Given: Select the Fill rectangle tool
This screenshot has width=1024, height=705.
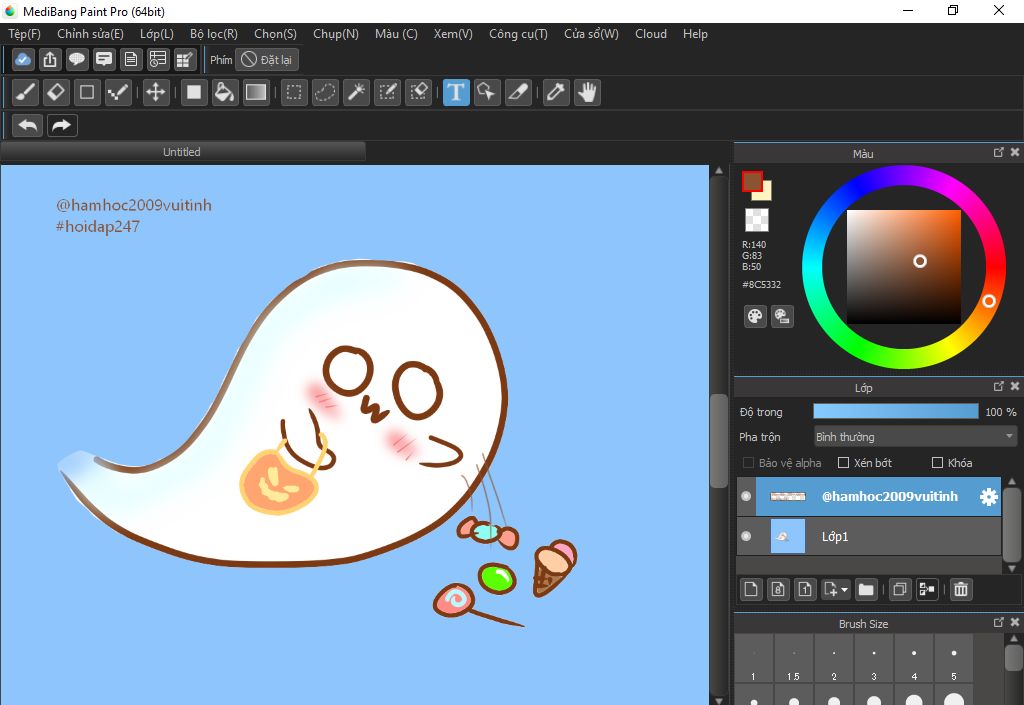Looking at the screenshot, I should pyautogui.click(x=194, y=92).
